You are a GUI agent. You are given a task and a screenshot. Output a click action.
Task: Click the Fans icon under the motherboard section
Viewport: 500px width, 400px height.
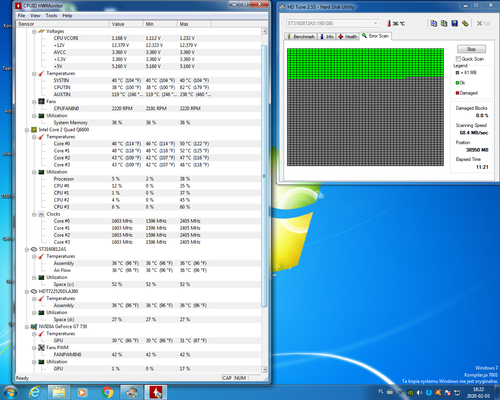tap(41, 101)
